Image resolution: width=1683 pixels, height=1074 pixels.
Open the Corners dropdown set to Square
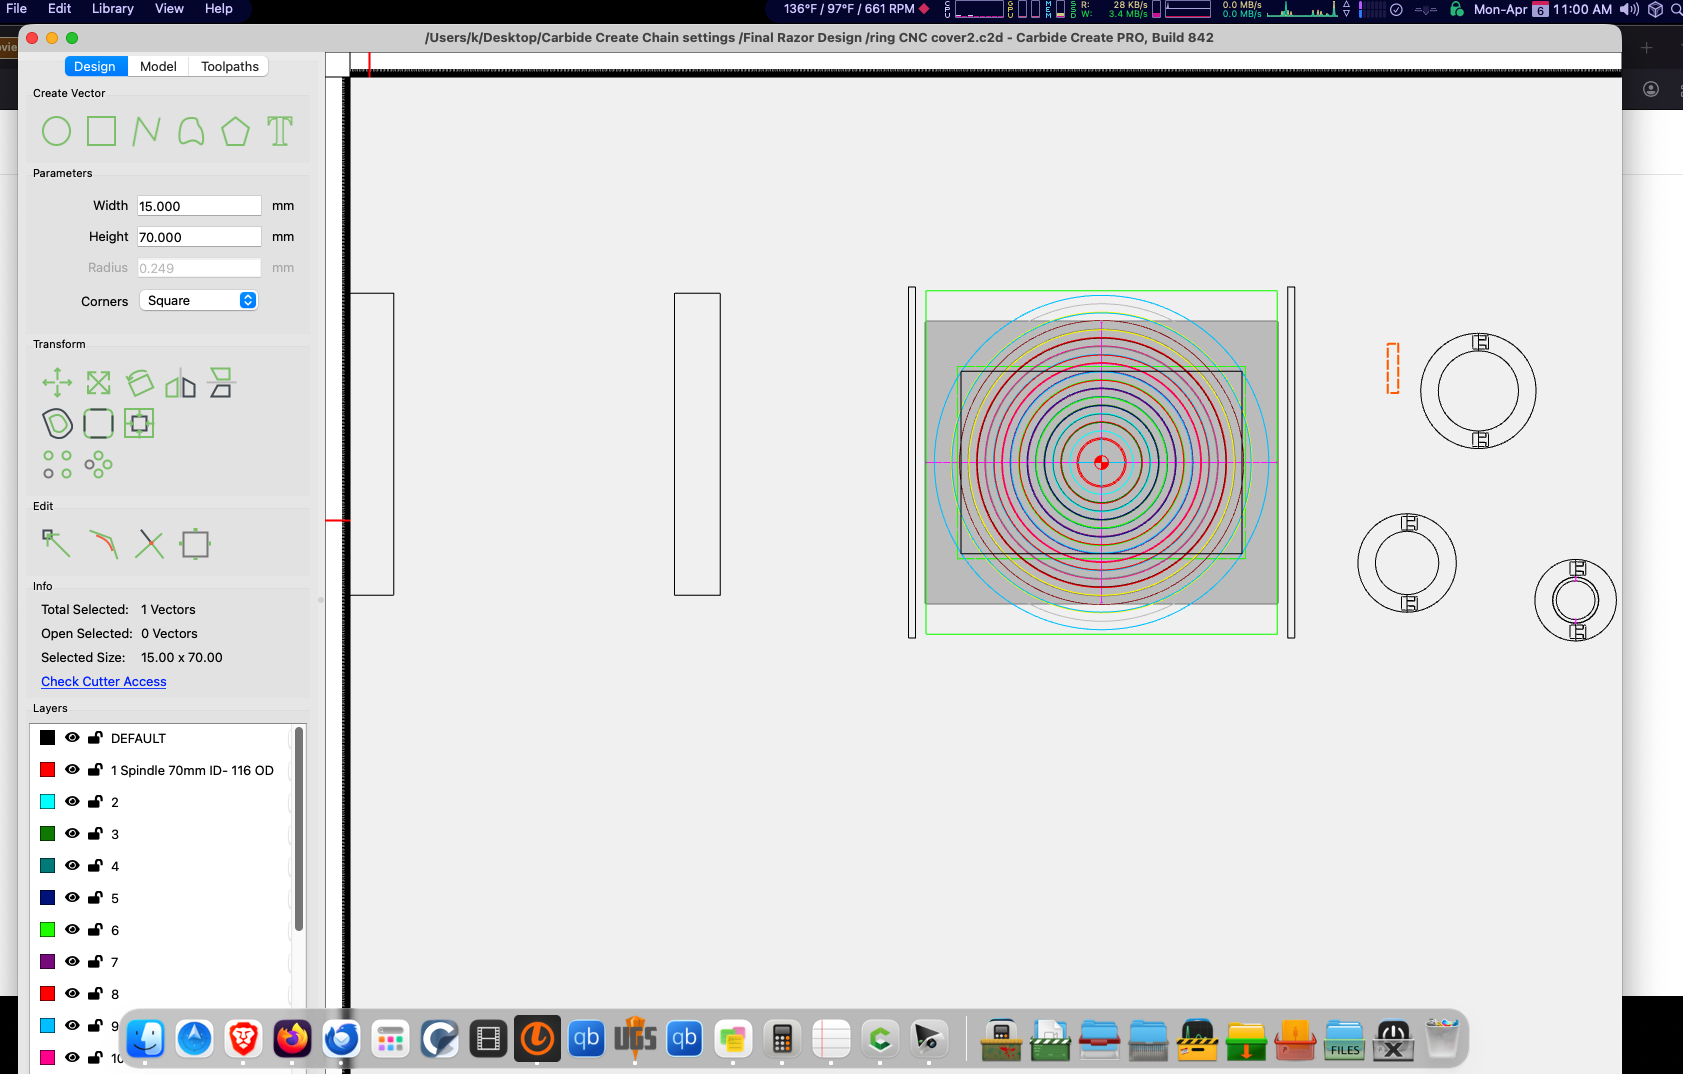(x=199, y=300)
